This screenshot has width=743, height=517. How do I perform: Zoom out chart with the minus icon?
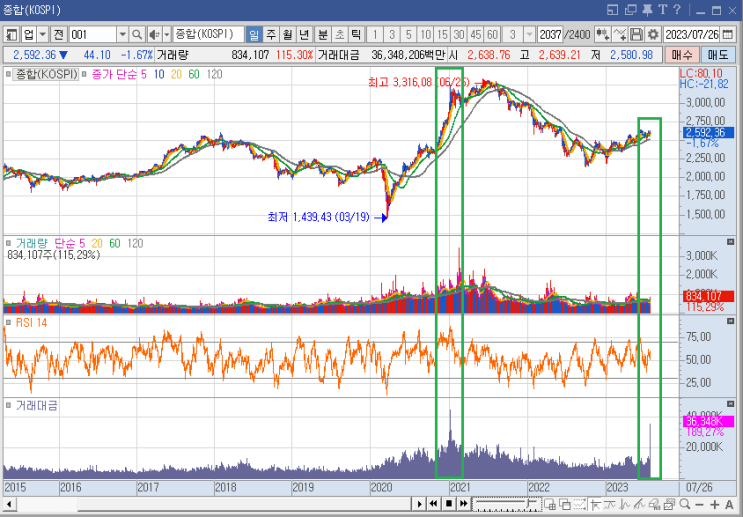coord(699,505)
